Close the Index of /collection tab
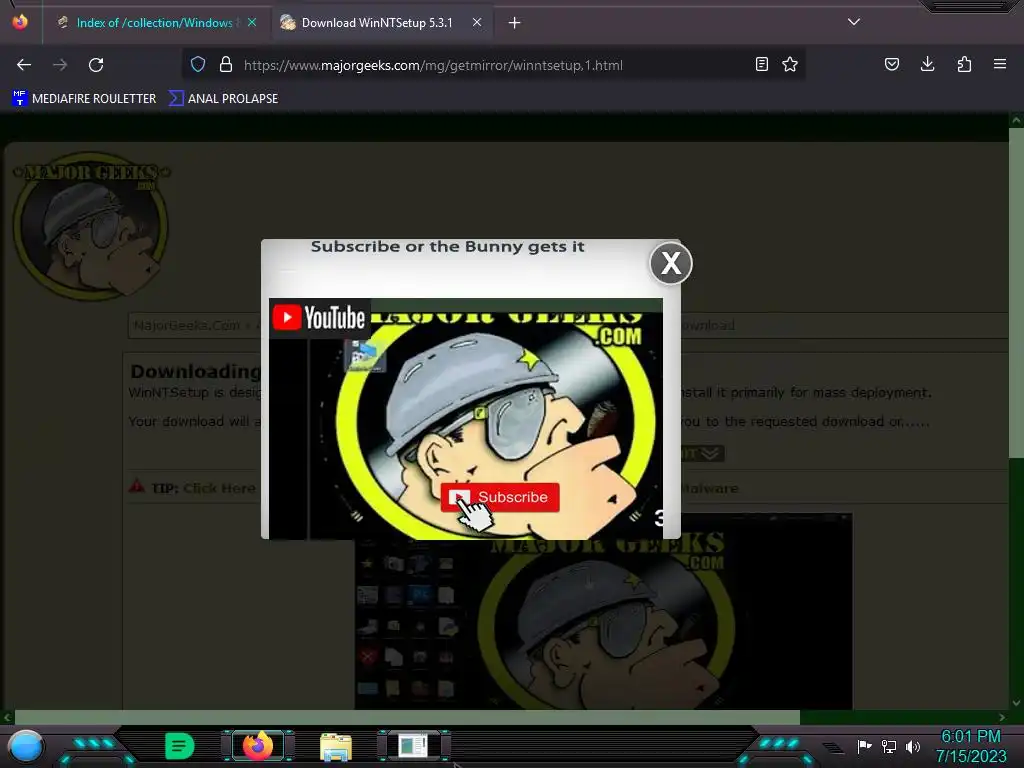Viewport: 1024px width, 768px height. point(252,22)
